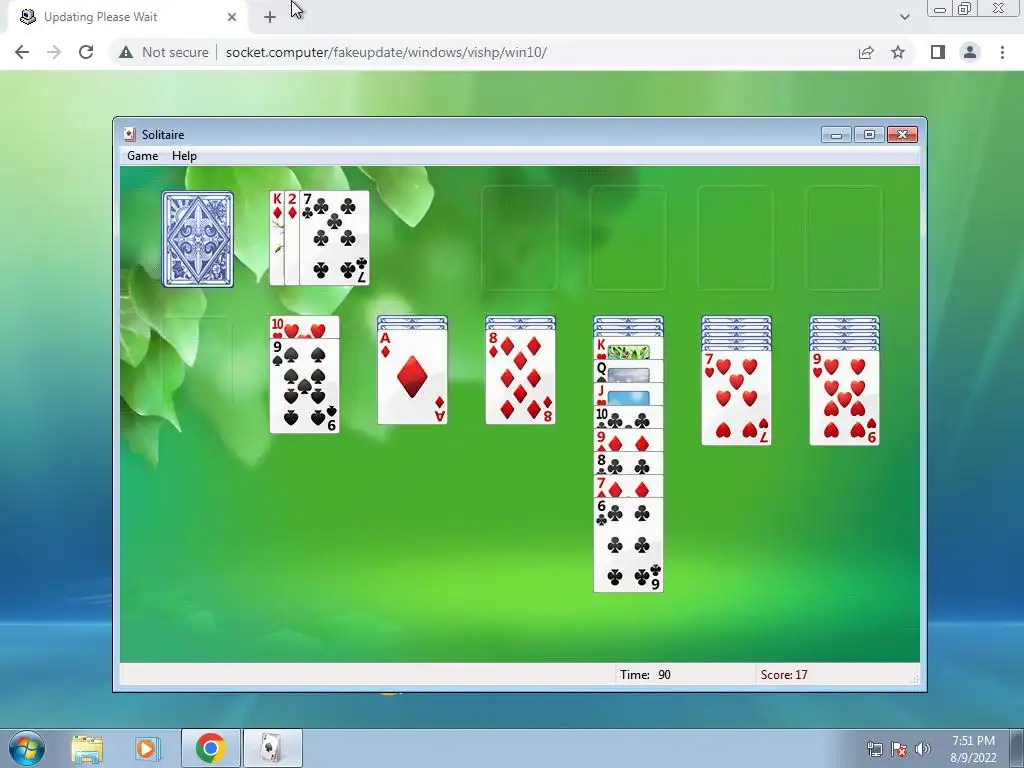Click the Not secure warning indicator
This screenshot has width=1024, height=768.
164,52
